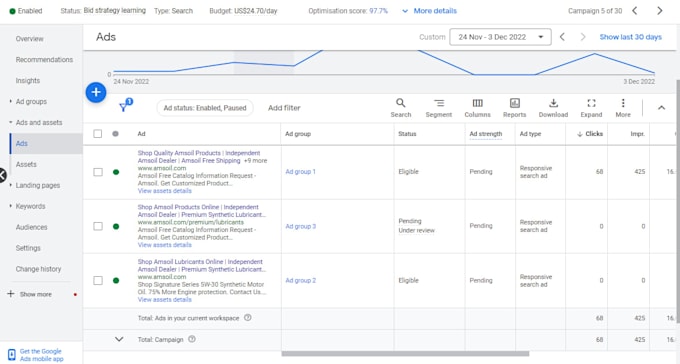Screen dimensions: 680x364
Task: Open Insights in the sidebar
Action: (28, 81)
